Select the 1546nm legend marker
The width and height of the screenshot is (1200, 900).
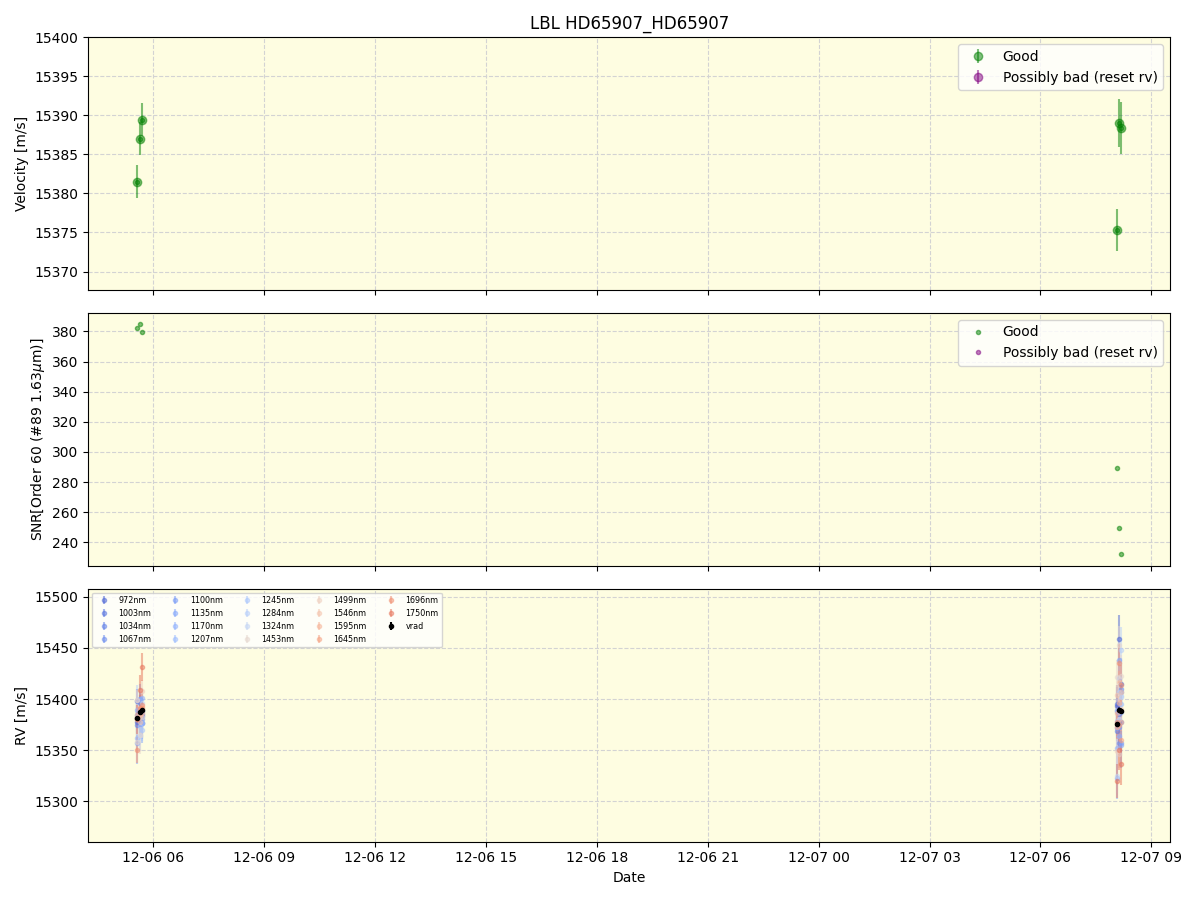point(319,613)
